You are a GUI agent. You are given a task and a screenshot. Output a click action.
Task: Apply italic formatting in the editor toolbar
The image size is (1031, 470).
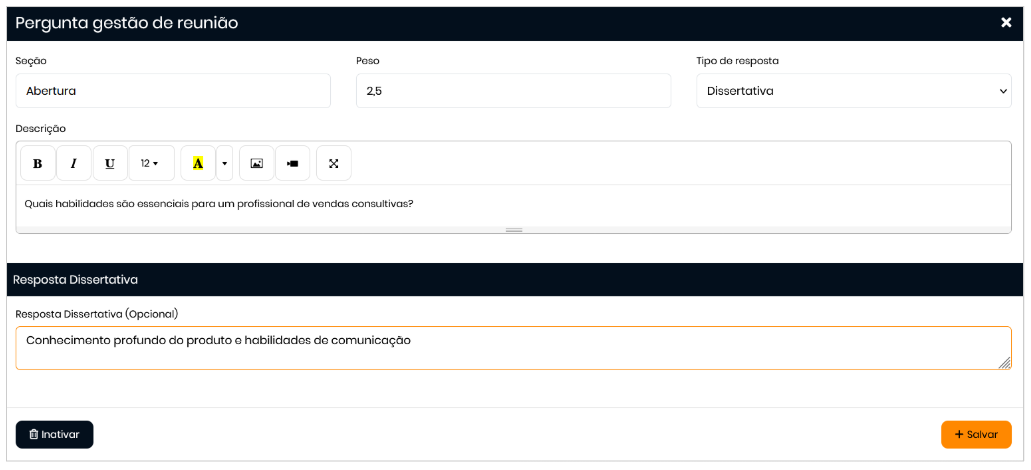click(x=73, y=163)
